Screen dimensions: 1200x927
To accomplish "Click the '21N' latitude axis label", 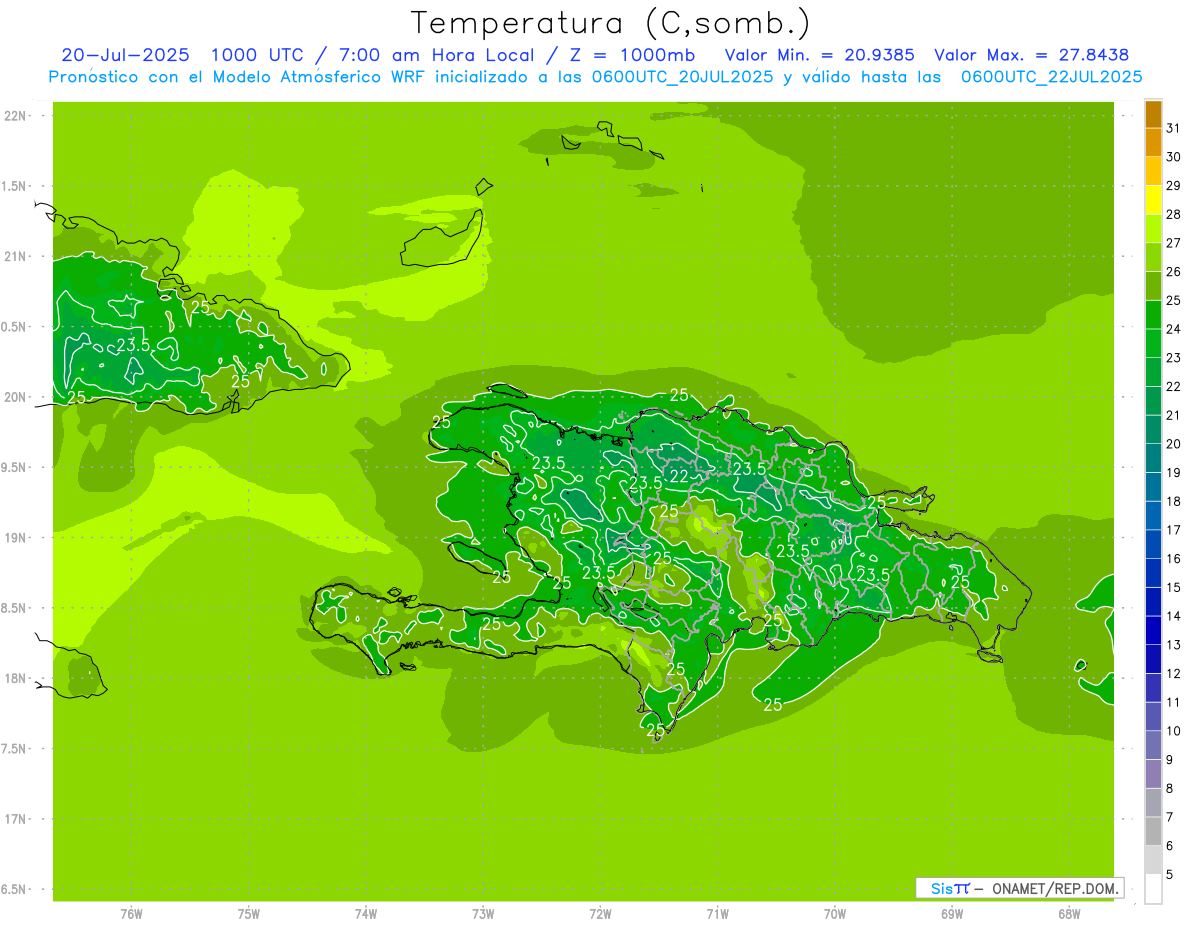I will 17,257.
